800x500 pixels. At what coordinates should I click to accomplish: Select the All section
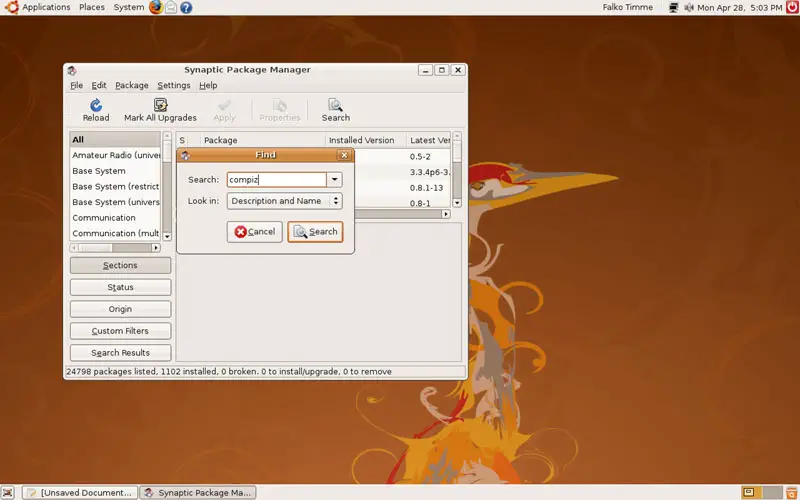coord(115,139)
